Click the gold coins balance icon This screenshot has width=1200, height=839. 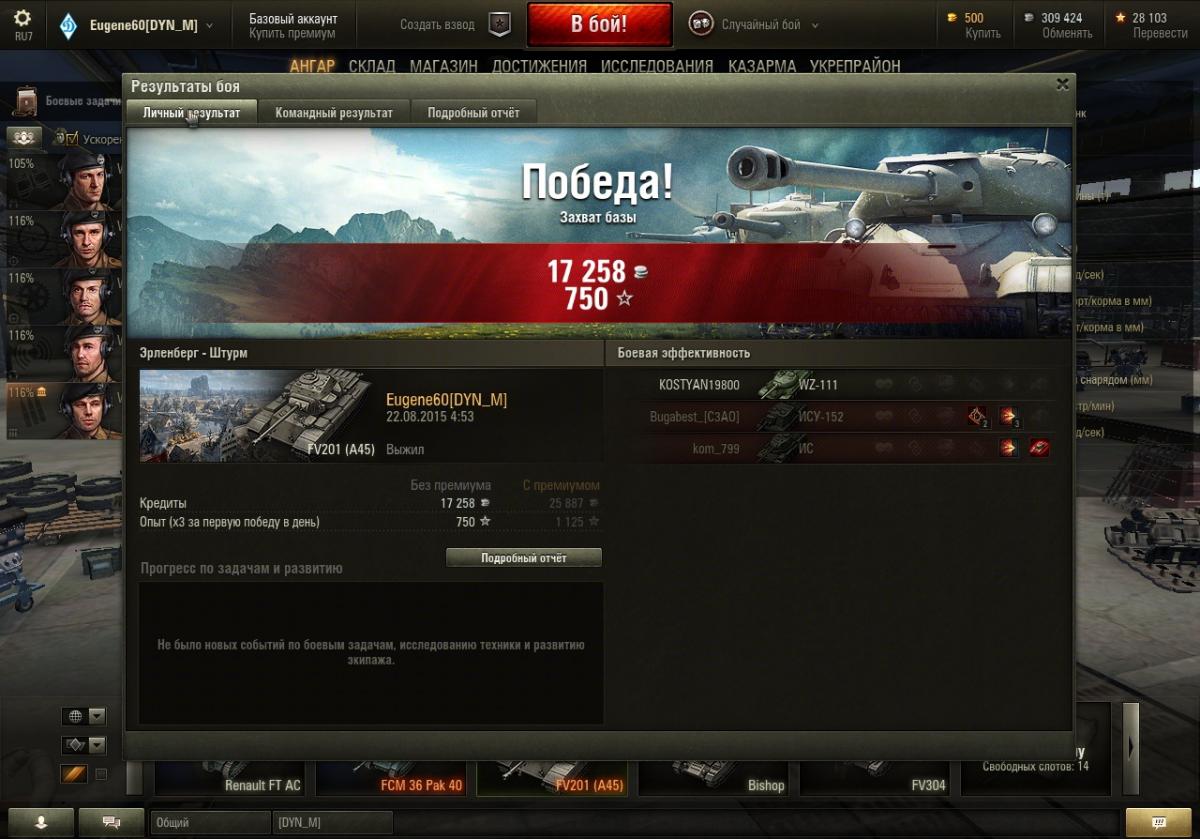[952, 18]
